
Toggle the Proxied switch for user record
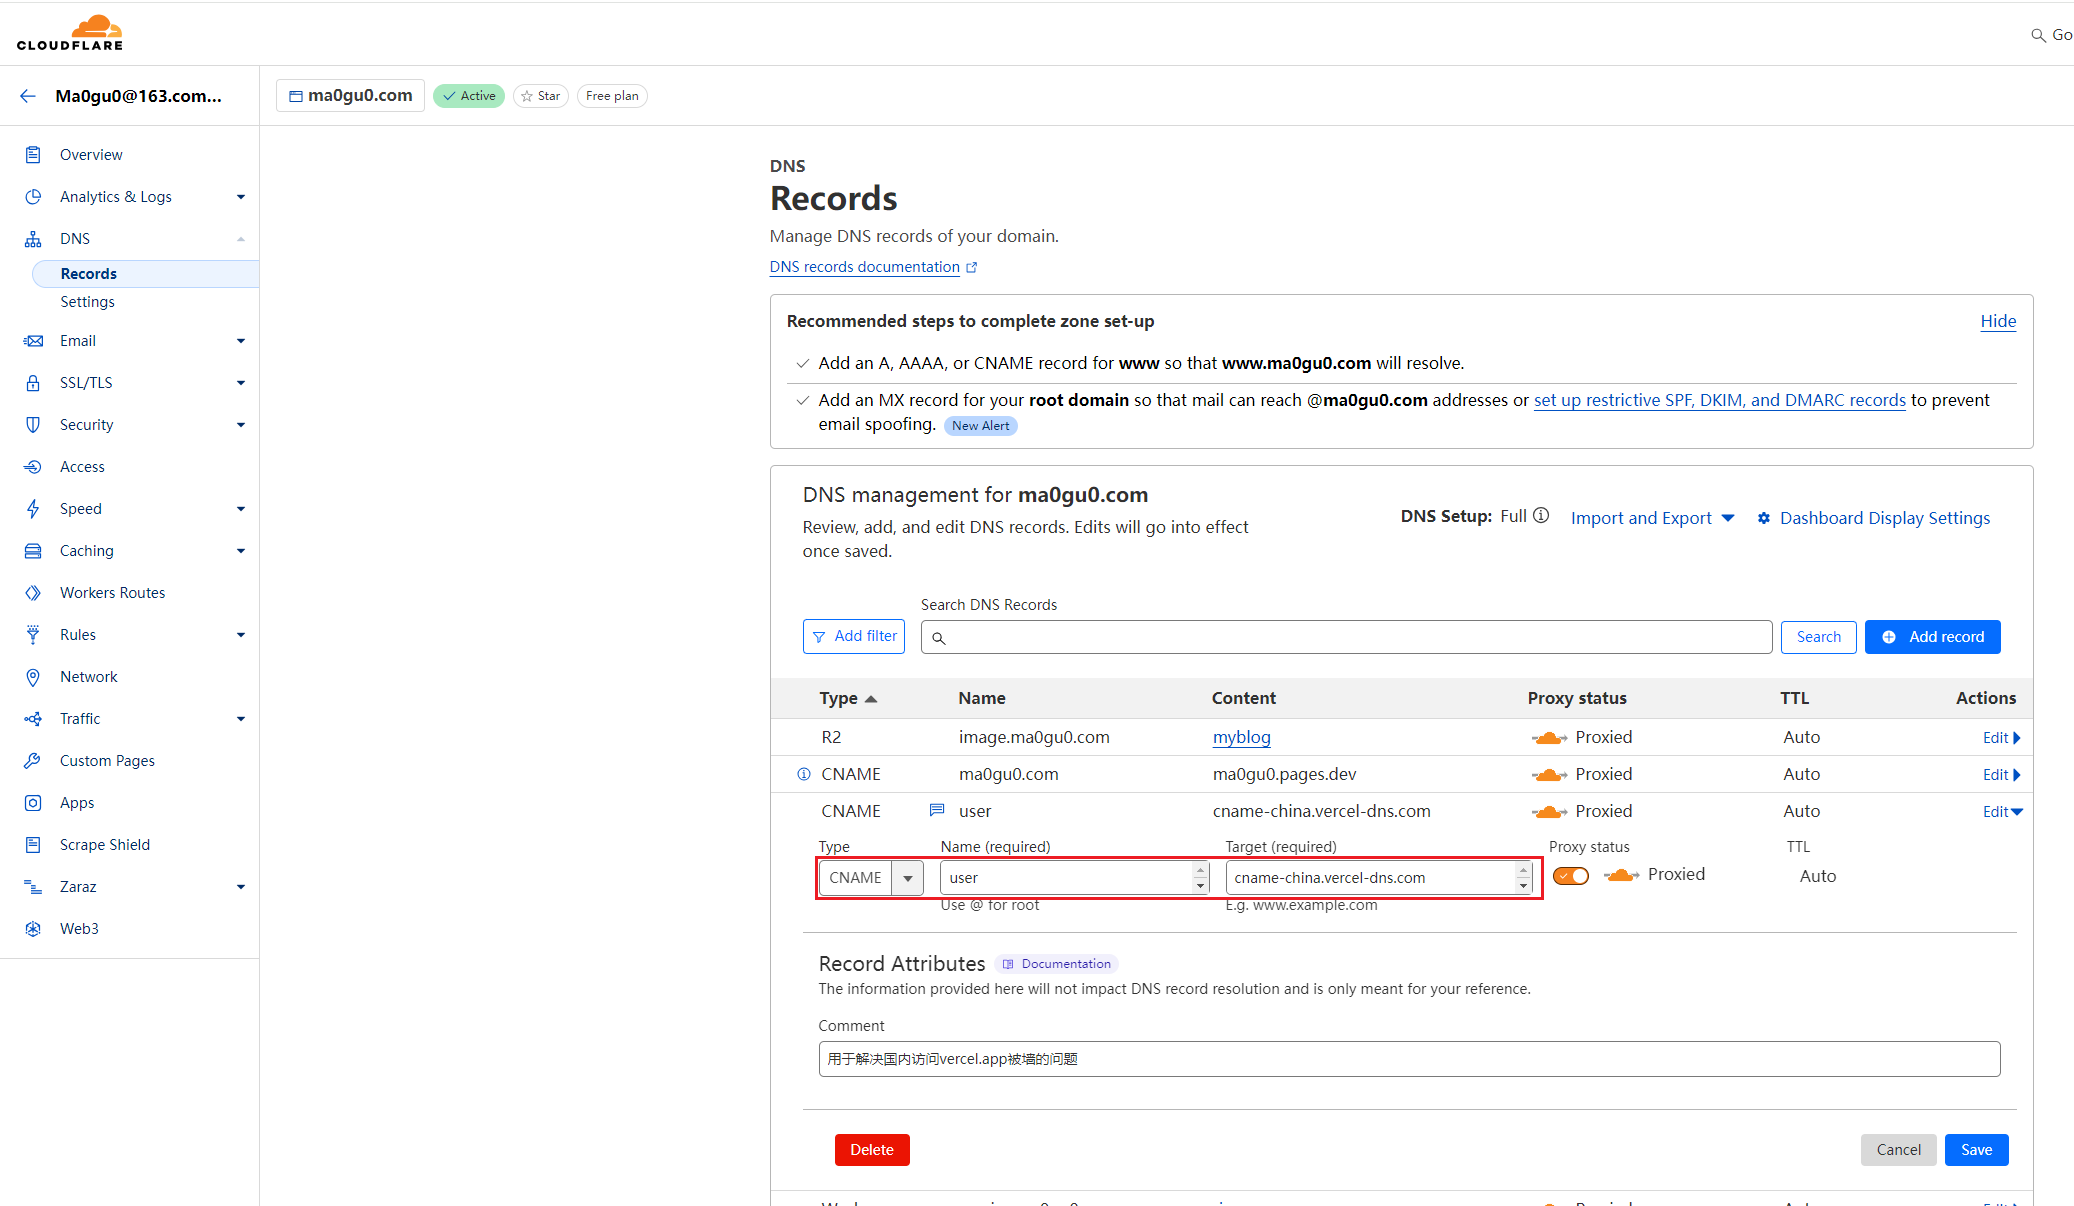tap(1571, 876)
